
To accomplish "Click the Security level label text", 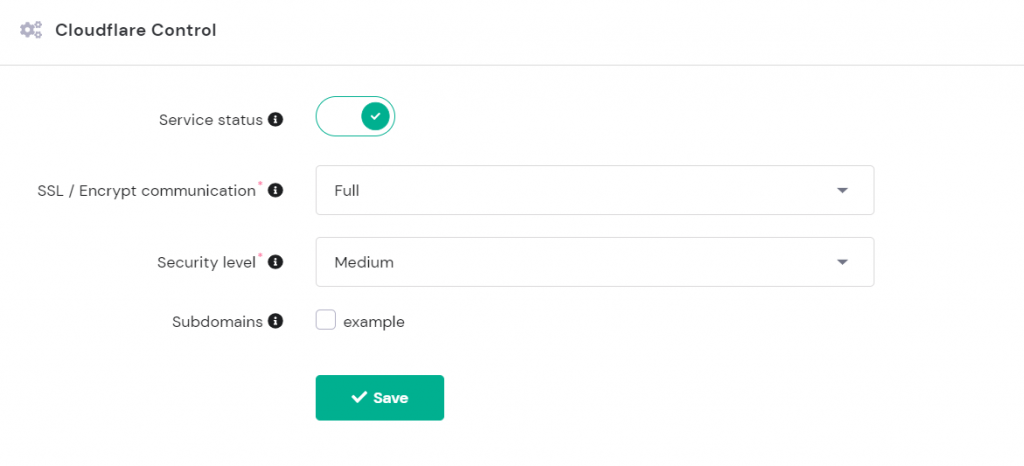I will tap(206, 262).
